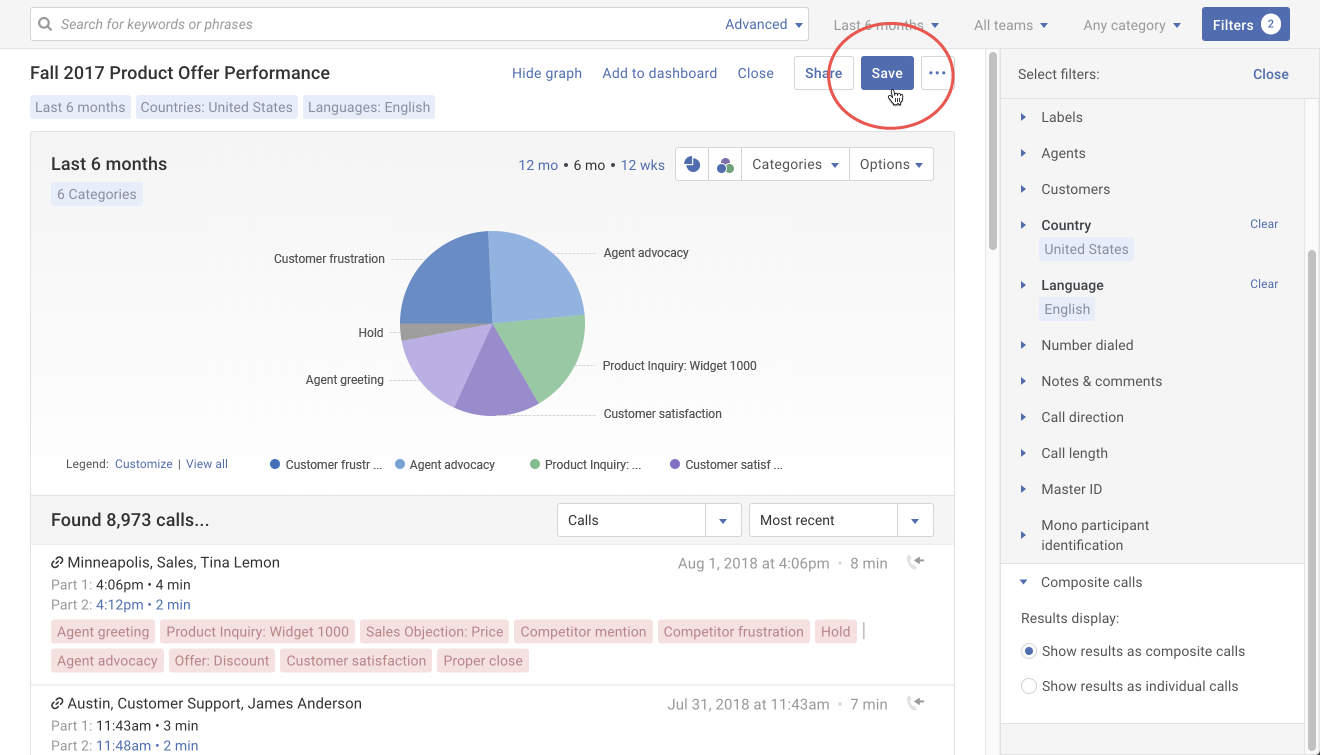Viewport: 1321px width, 755px height.
Task: Click the inbound call icon for James Anderson
Action: 914,703
